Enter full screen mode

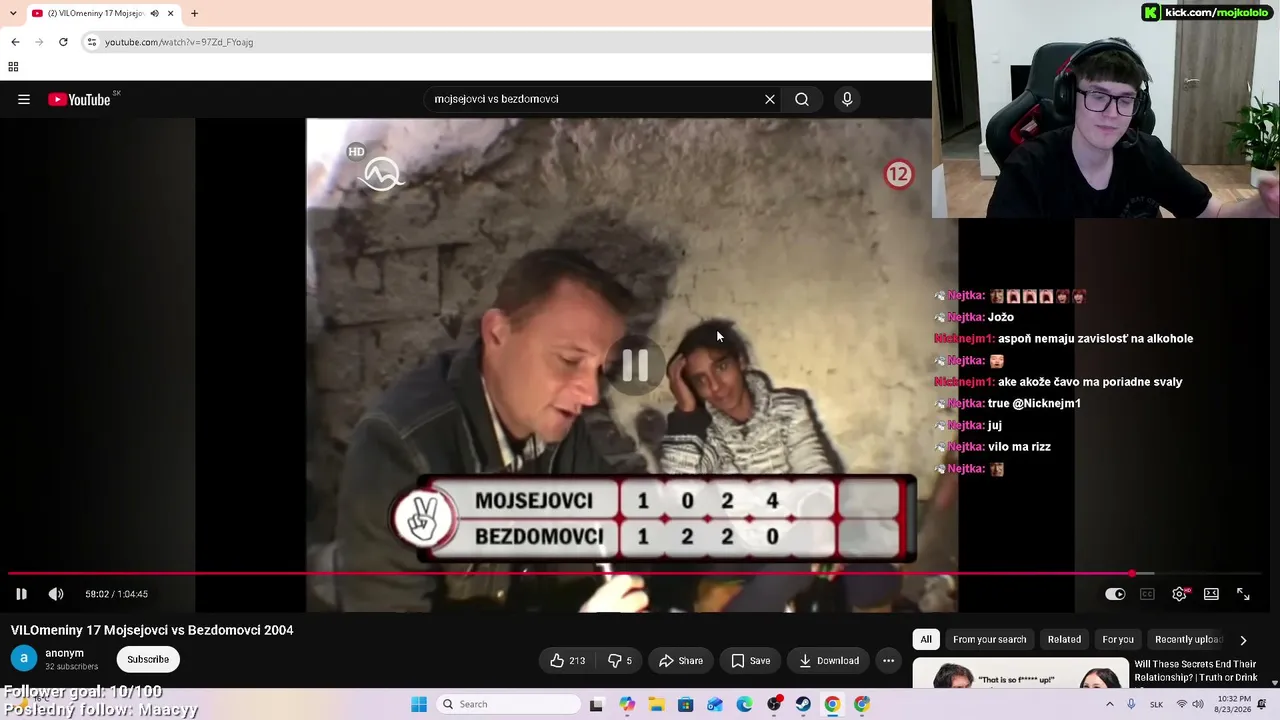tap(1243, 594)
